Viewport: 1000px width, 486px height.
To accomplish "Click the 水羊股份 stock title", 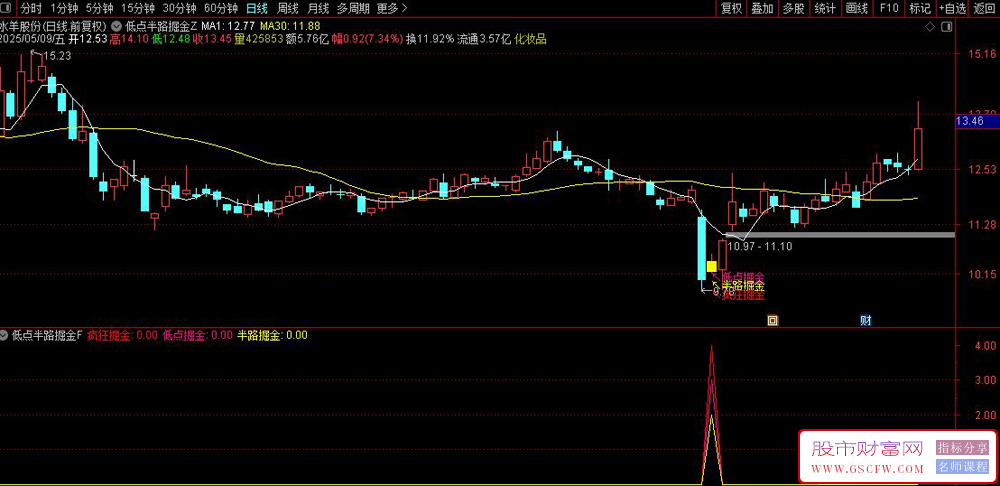I will point(20,27).
